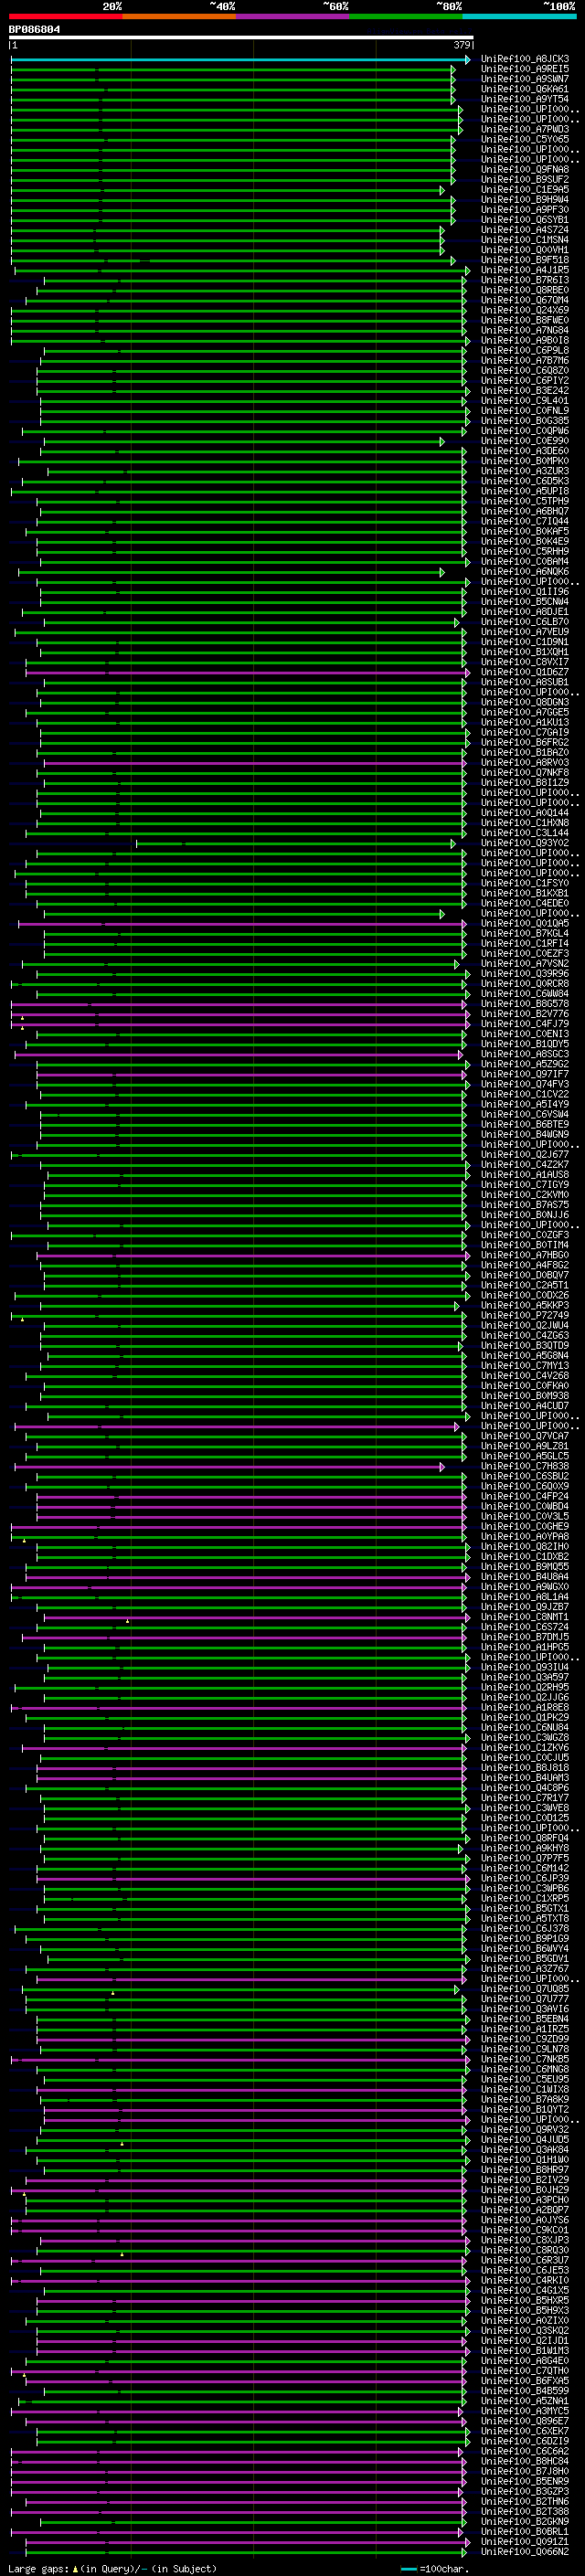This screenshot has height=2576, width=585.
Task: Select purple hit UniRef100_B2V776
Action: [x=525, y=1013]
